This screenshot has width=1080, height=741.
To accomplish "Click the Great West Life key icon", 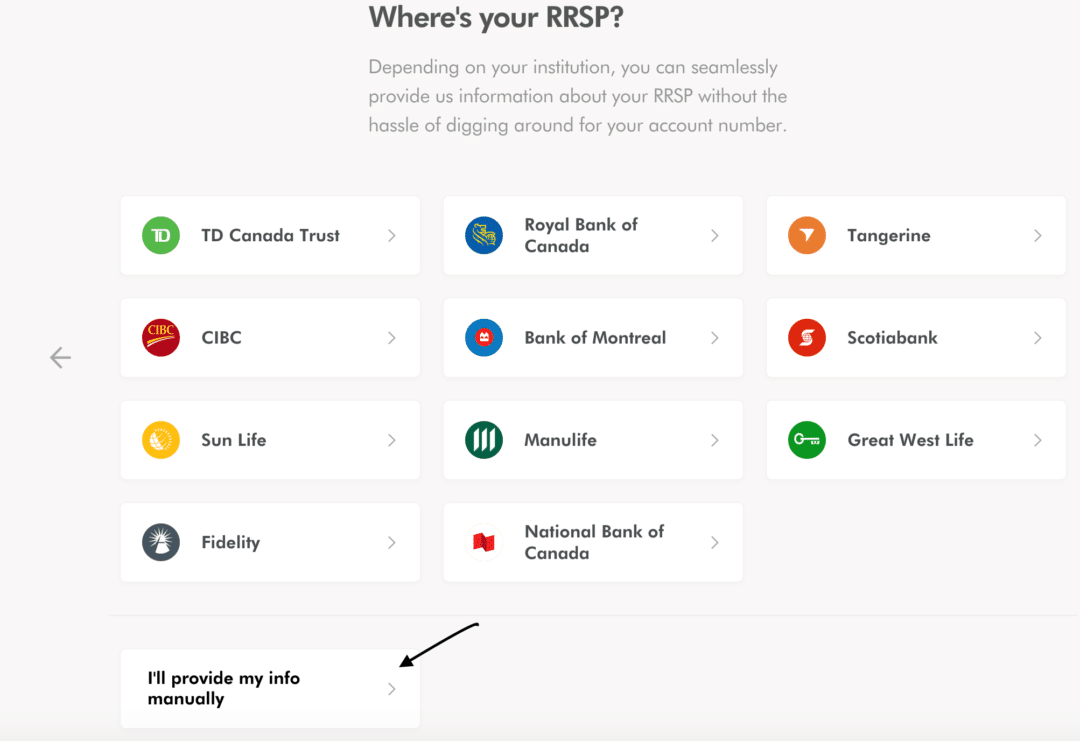I will click(x=807, y=440).
